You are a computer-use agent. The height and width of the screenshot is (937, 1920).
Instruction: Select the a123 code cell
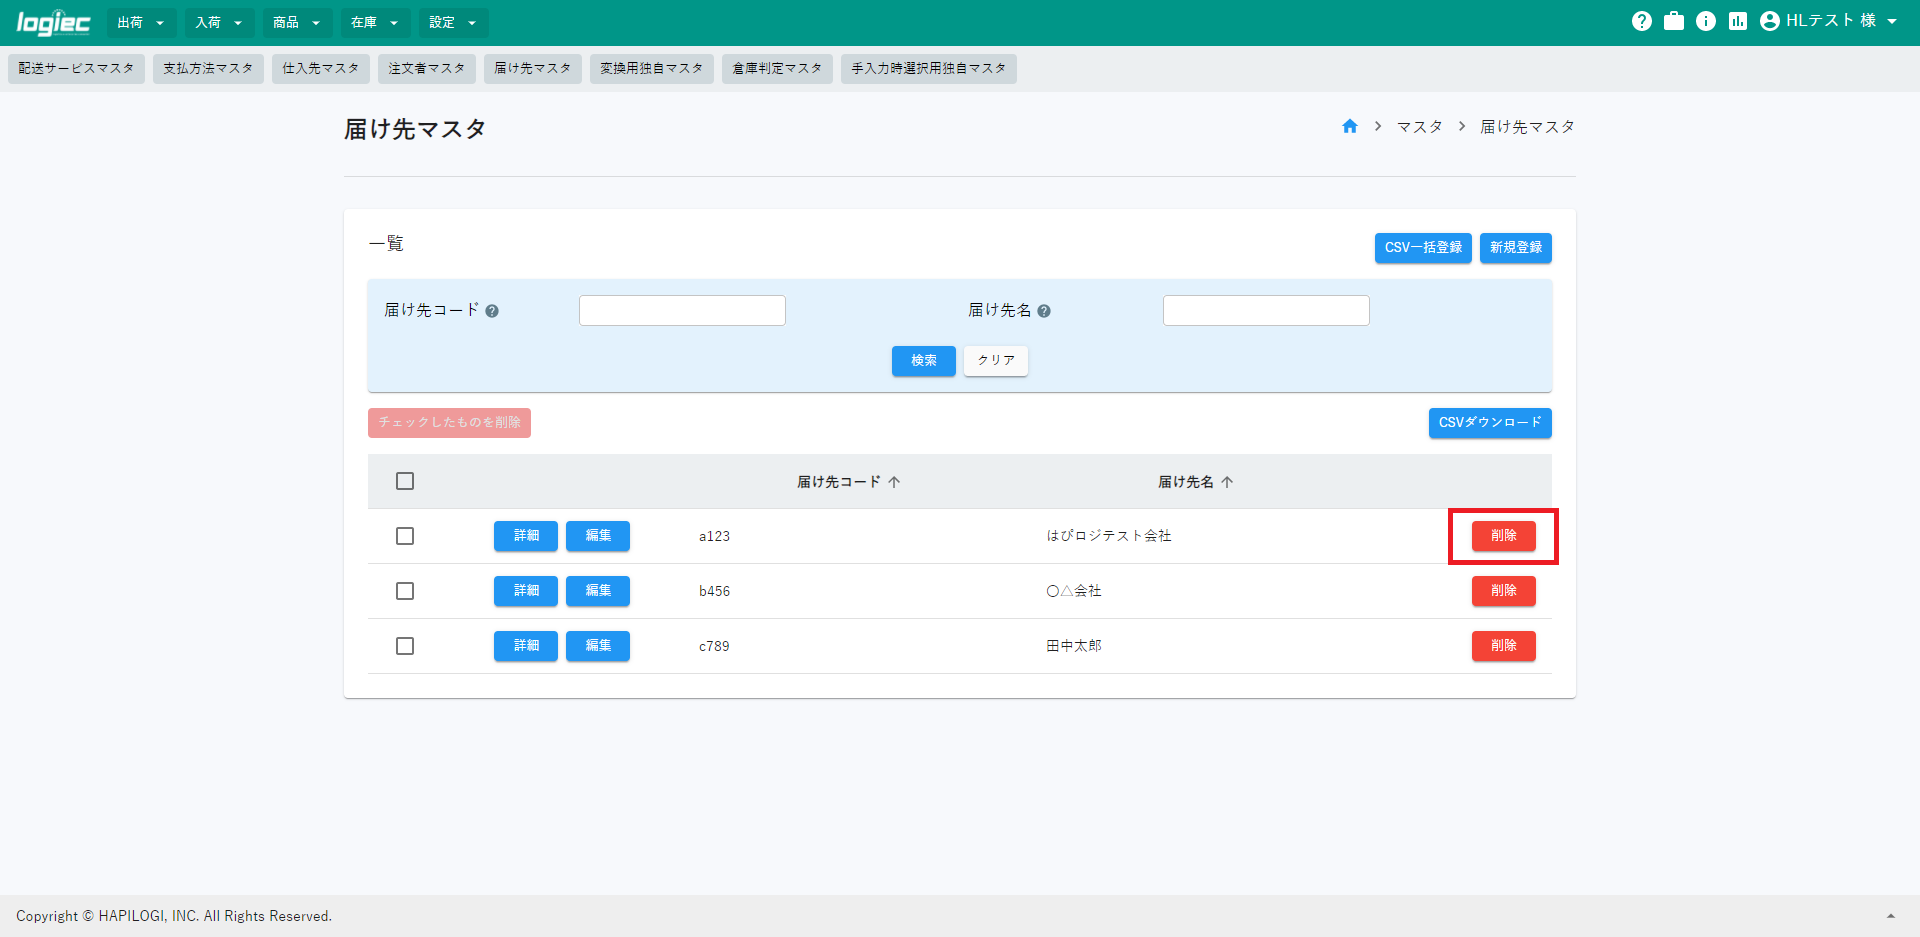click(x=714, y=537)
